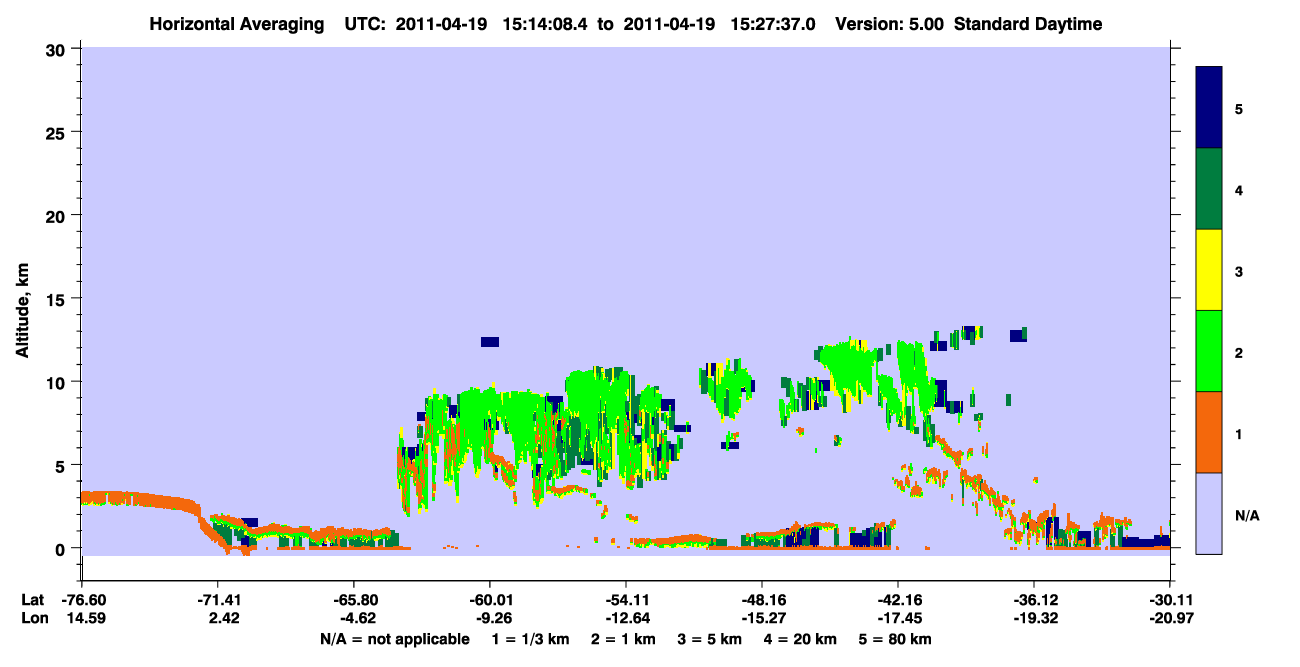Click latitude value -71.41
This screenshot has height=667, width=1300.
(217, 600)
